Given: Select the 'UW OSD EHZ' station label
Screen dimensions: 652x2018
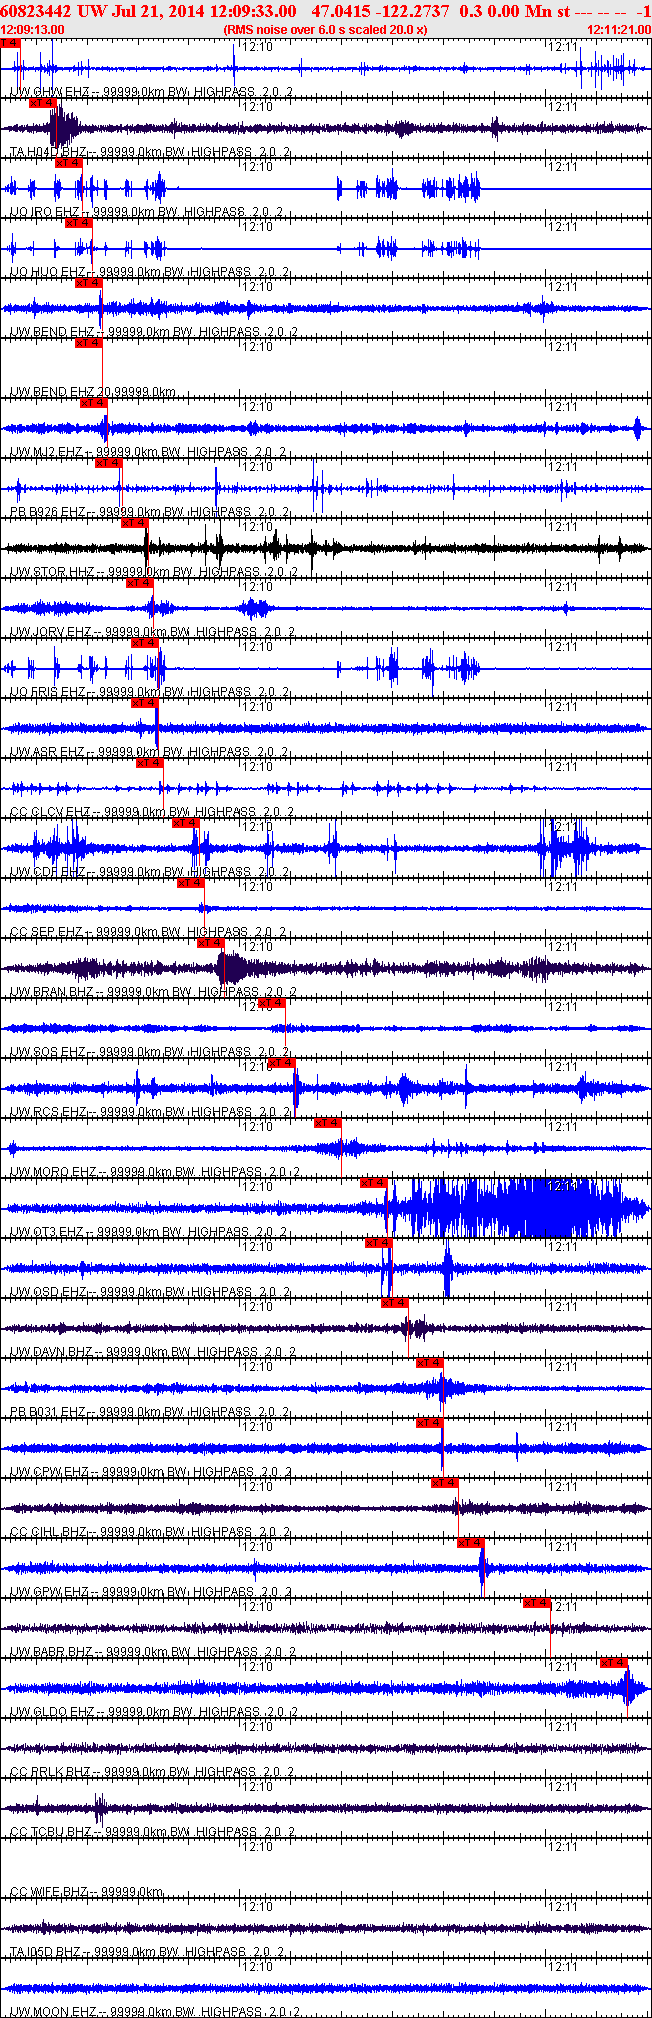Looking at the screenshot, I should pyautogui.click(x=150, y=1292).
